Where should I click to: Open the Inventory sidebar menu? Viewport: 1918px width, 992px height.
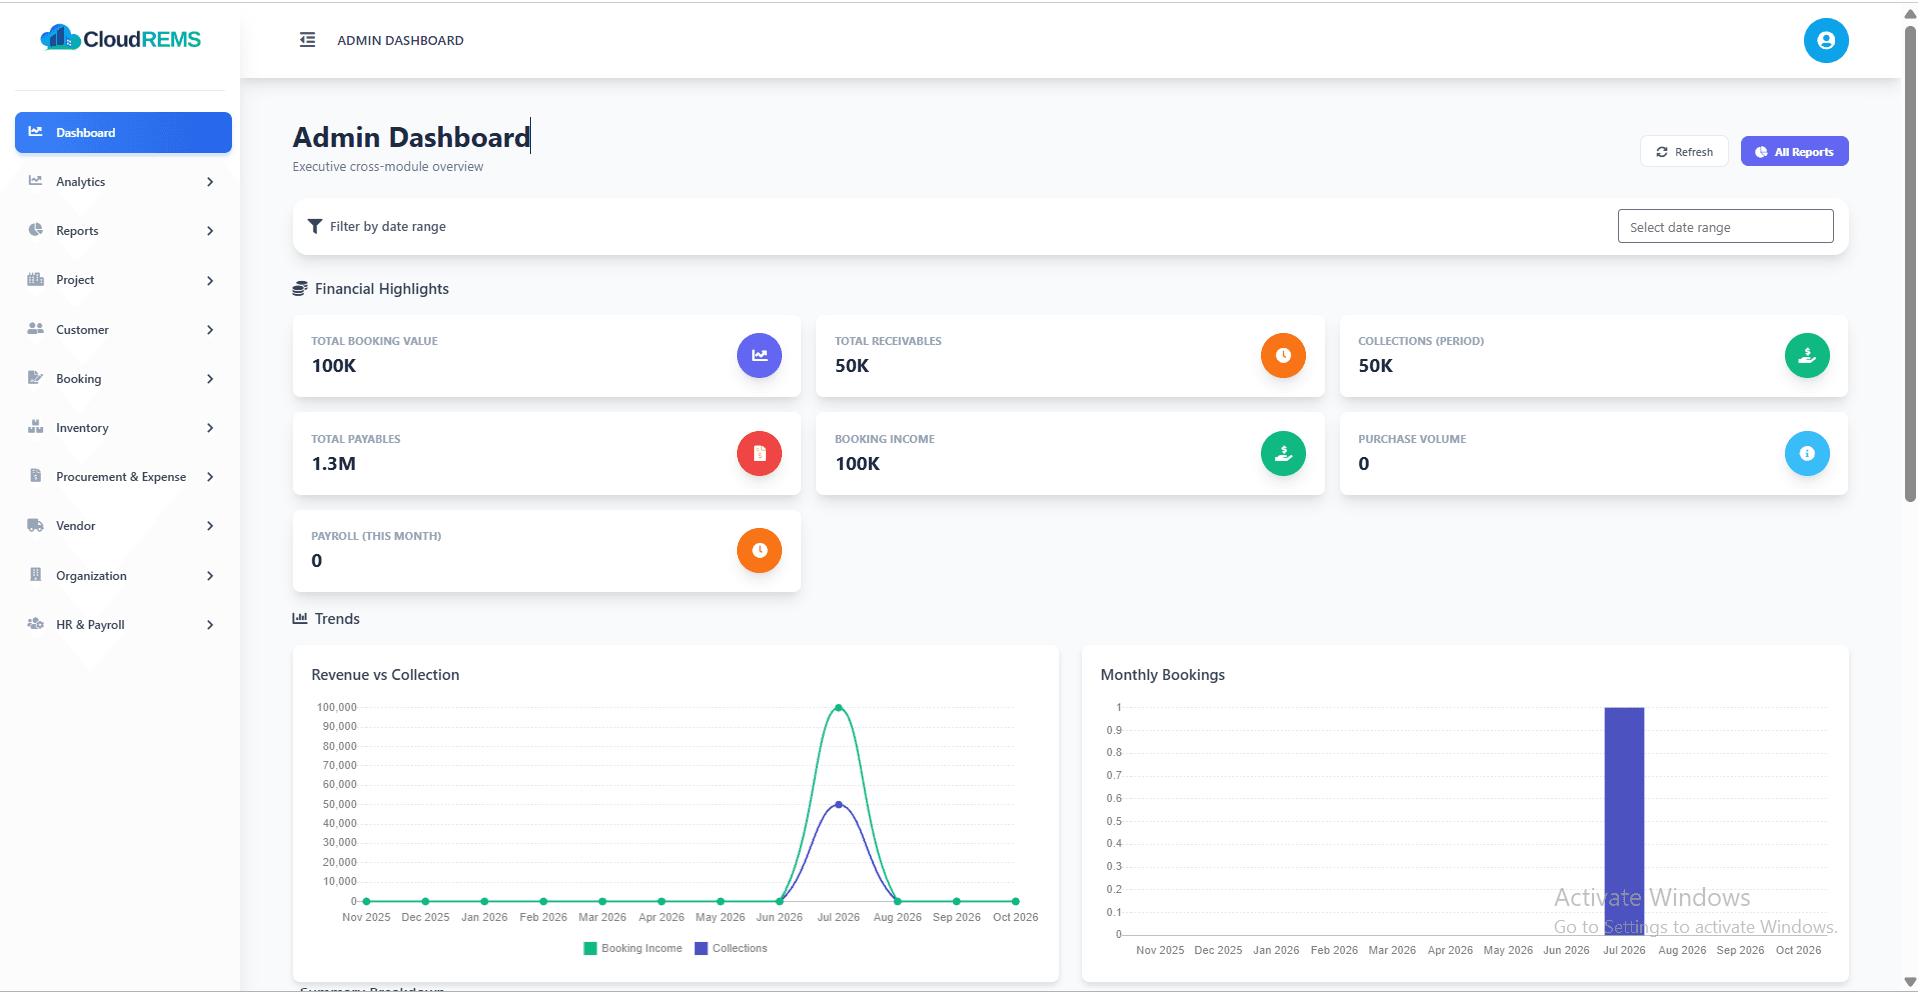[123, 427]
